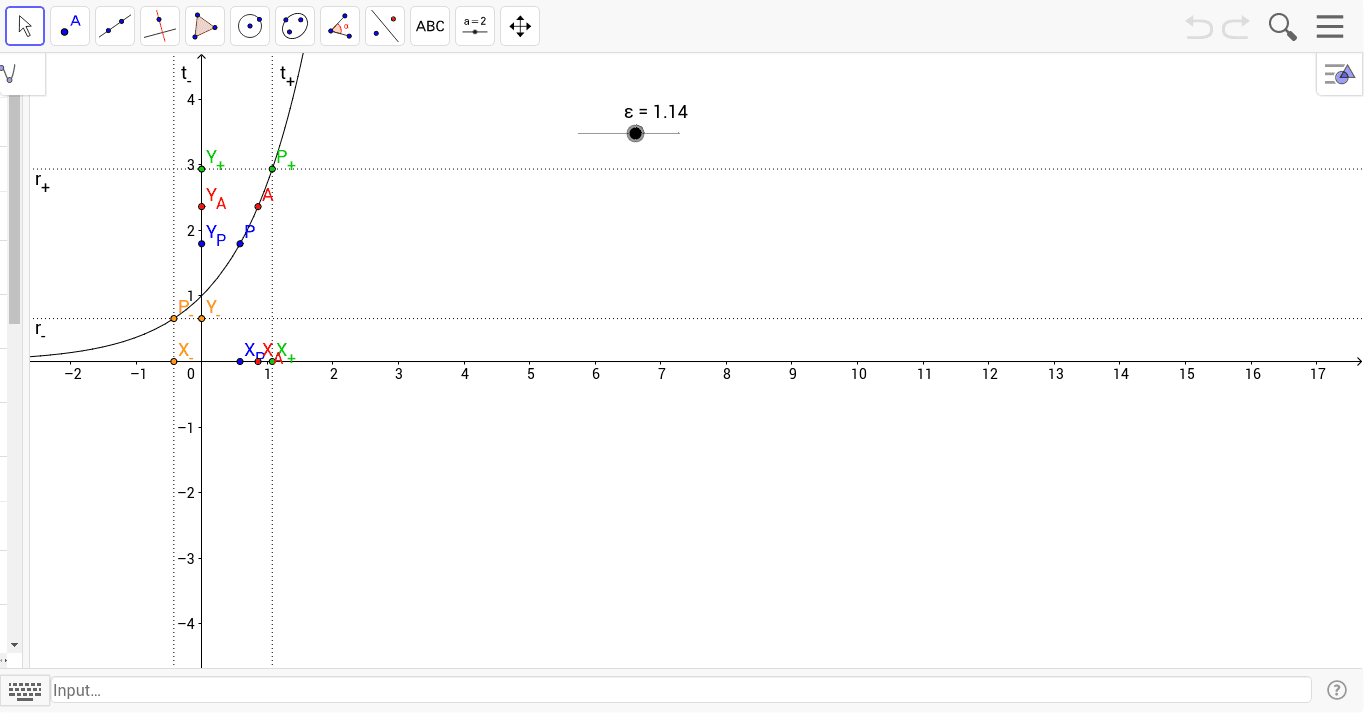Click green point Y+ on y-axis
This screenshot has height=713, width=1364.
(202, 169)
